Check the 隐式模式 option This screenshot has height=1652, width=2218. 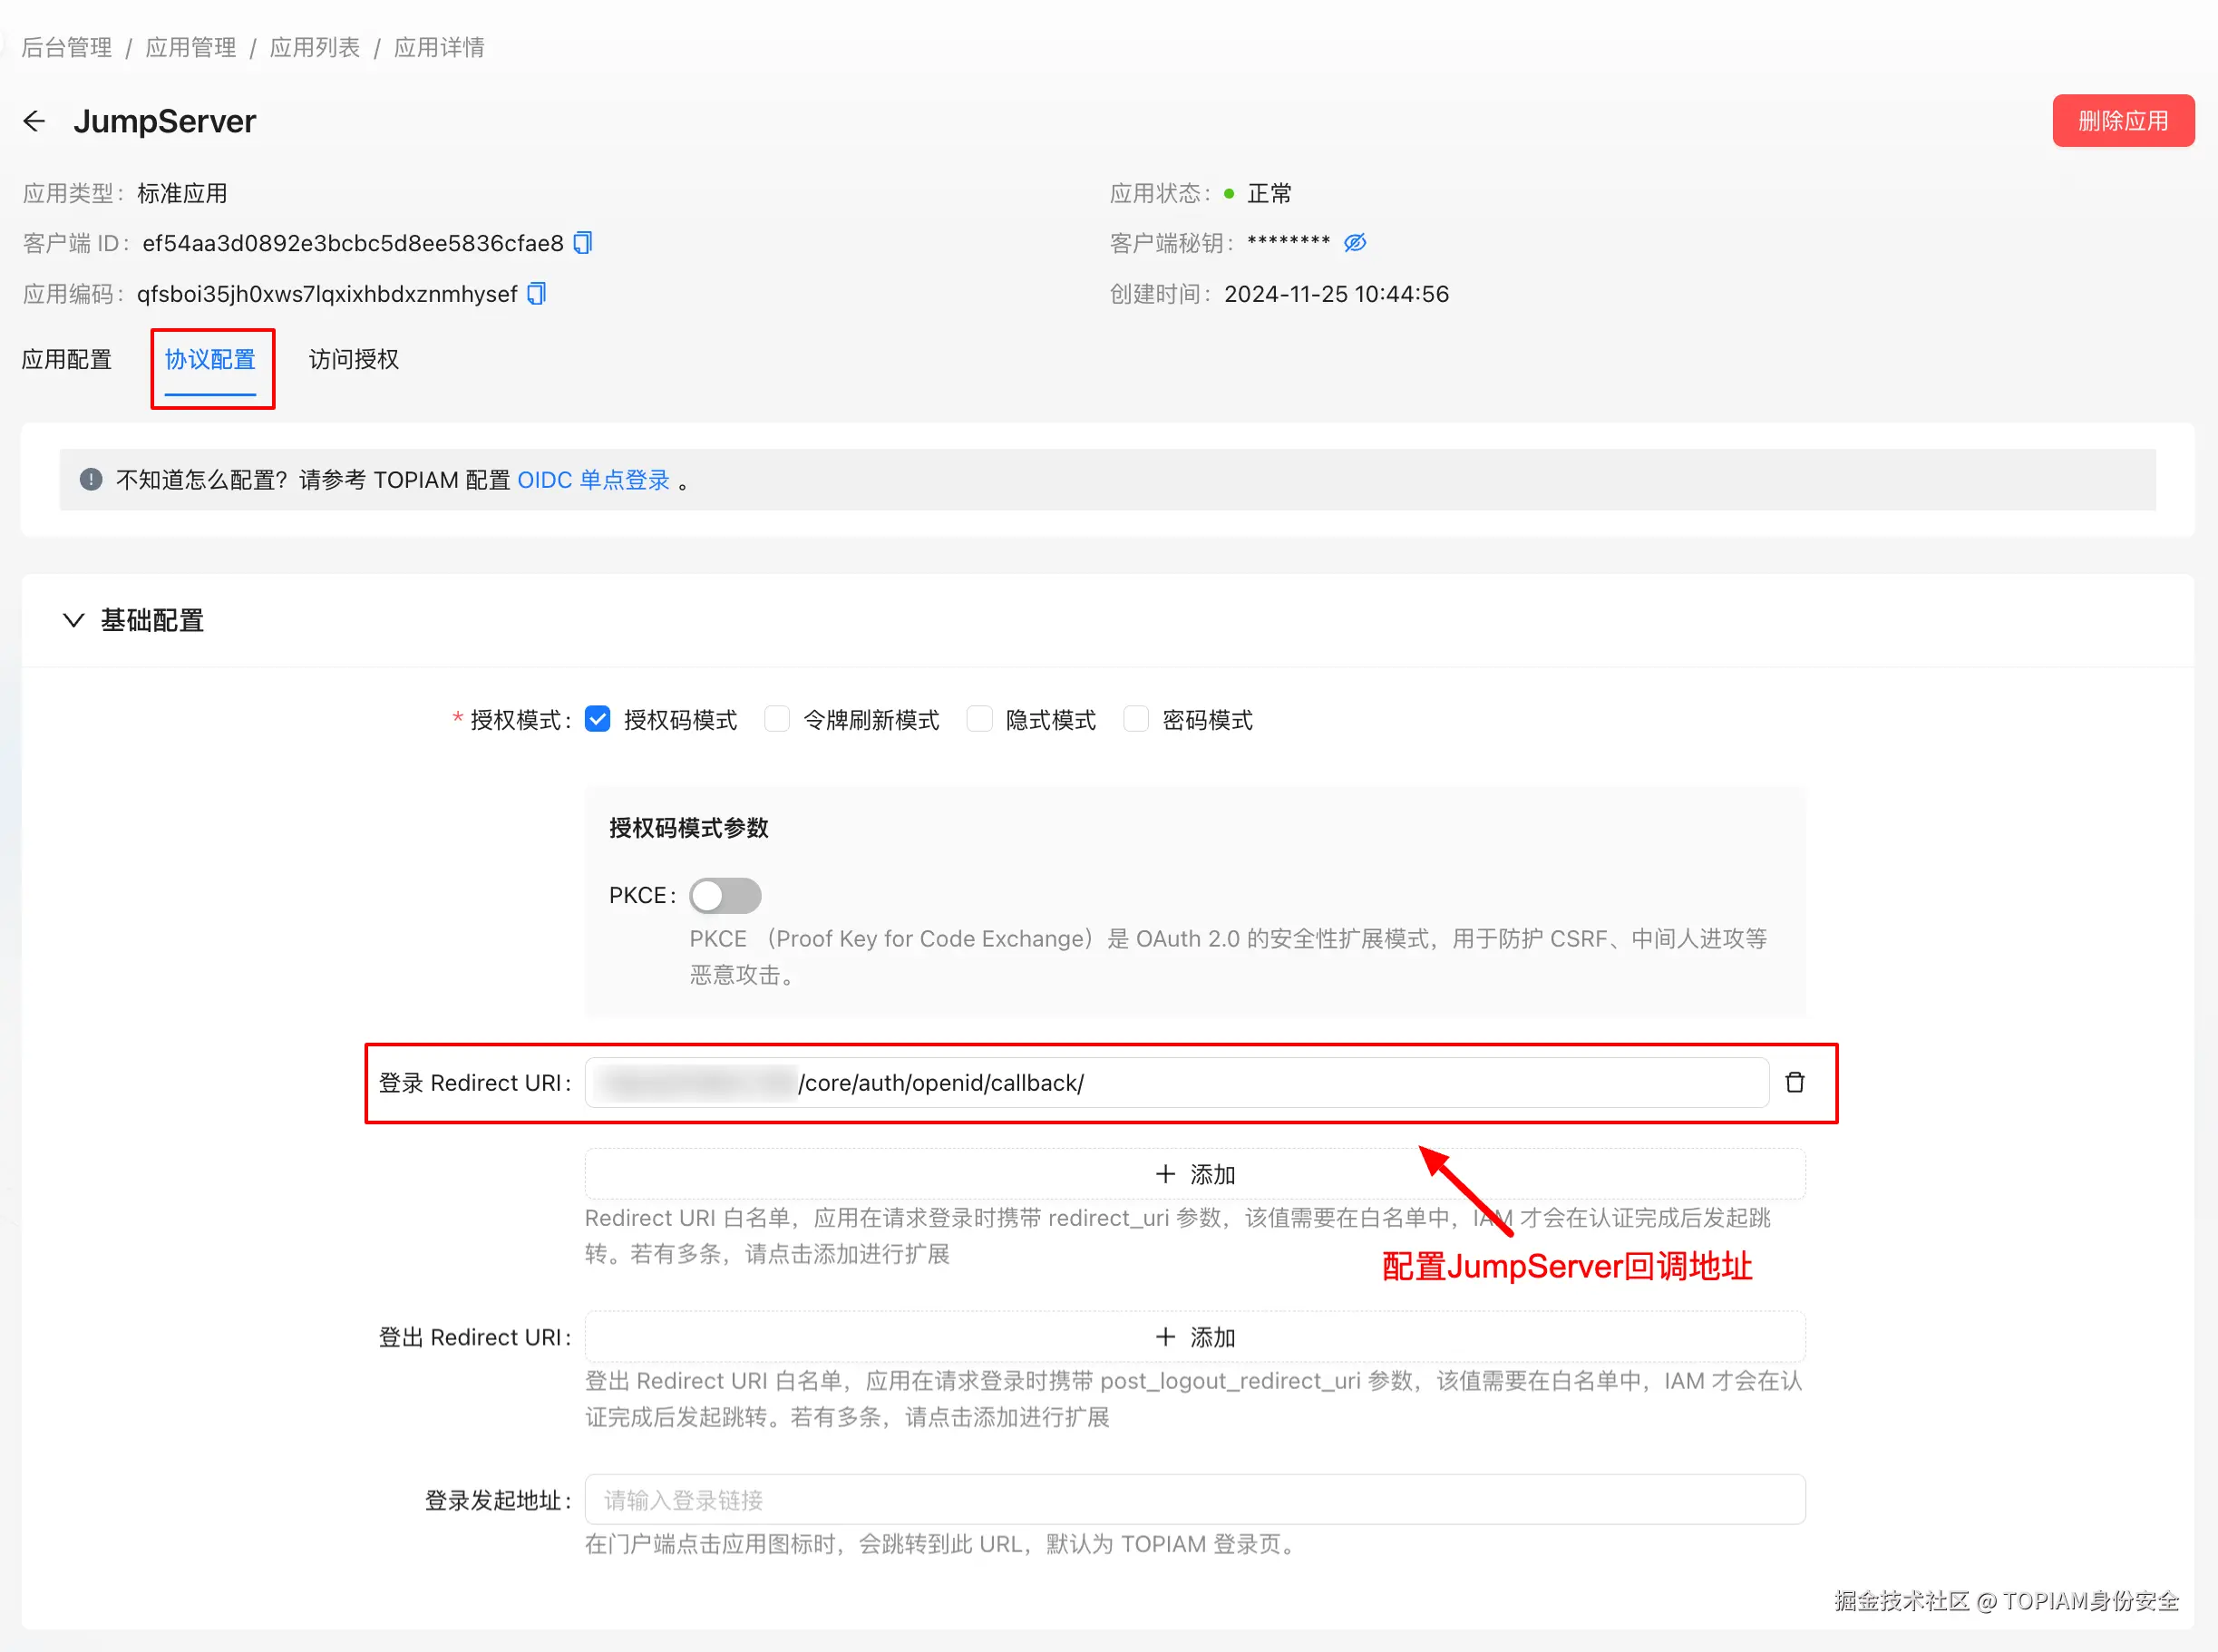(980, 720)
